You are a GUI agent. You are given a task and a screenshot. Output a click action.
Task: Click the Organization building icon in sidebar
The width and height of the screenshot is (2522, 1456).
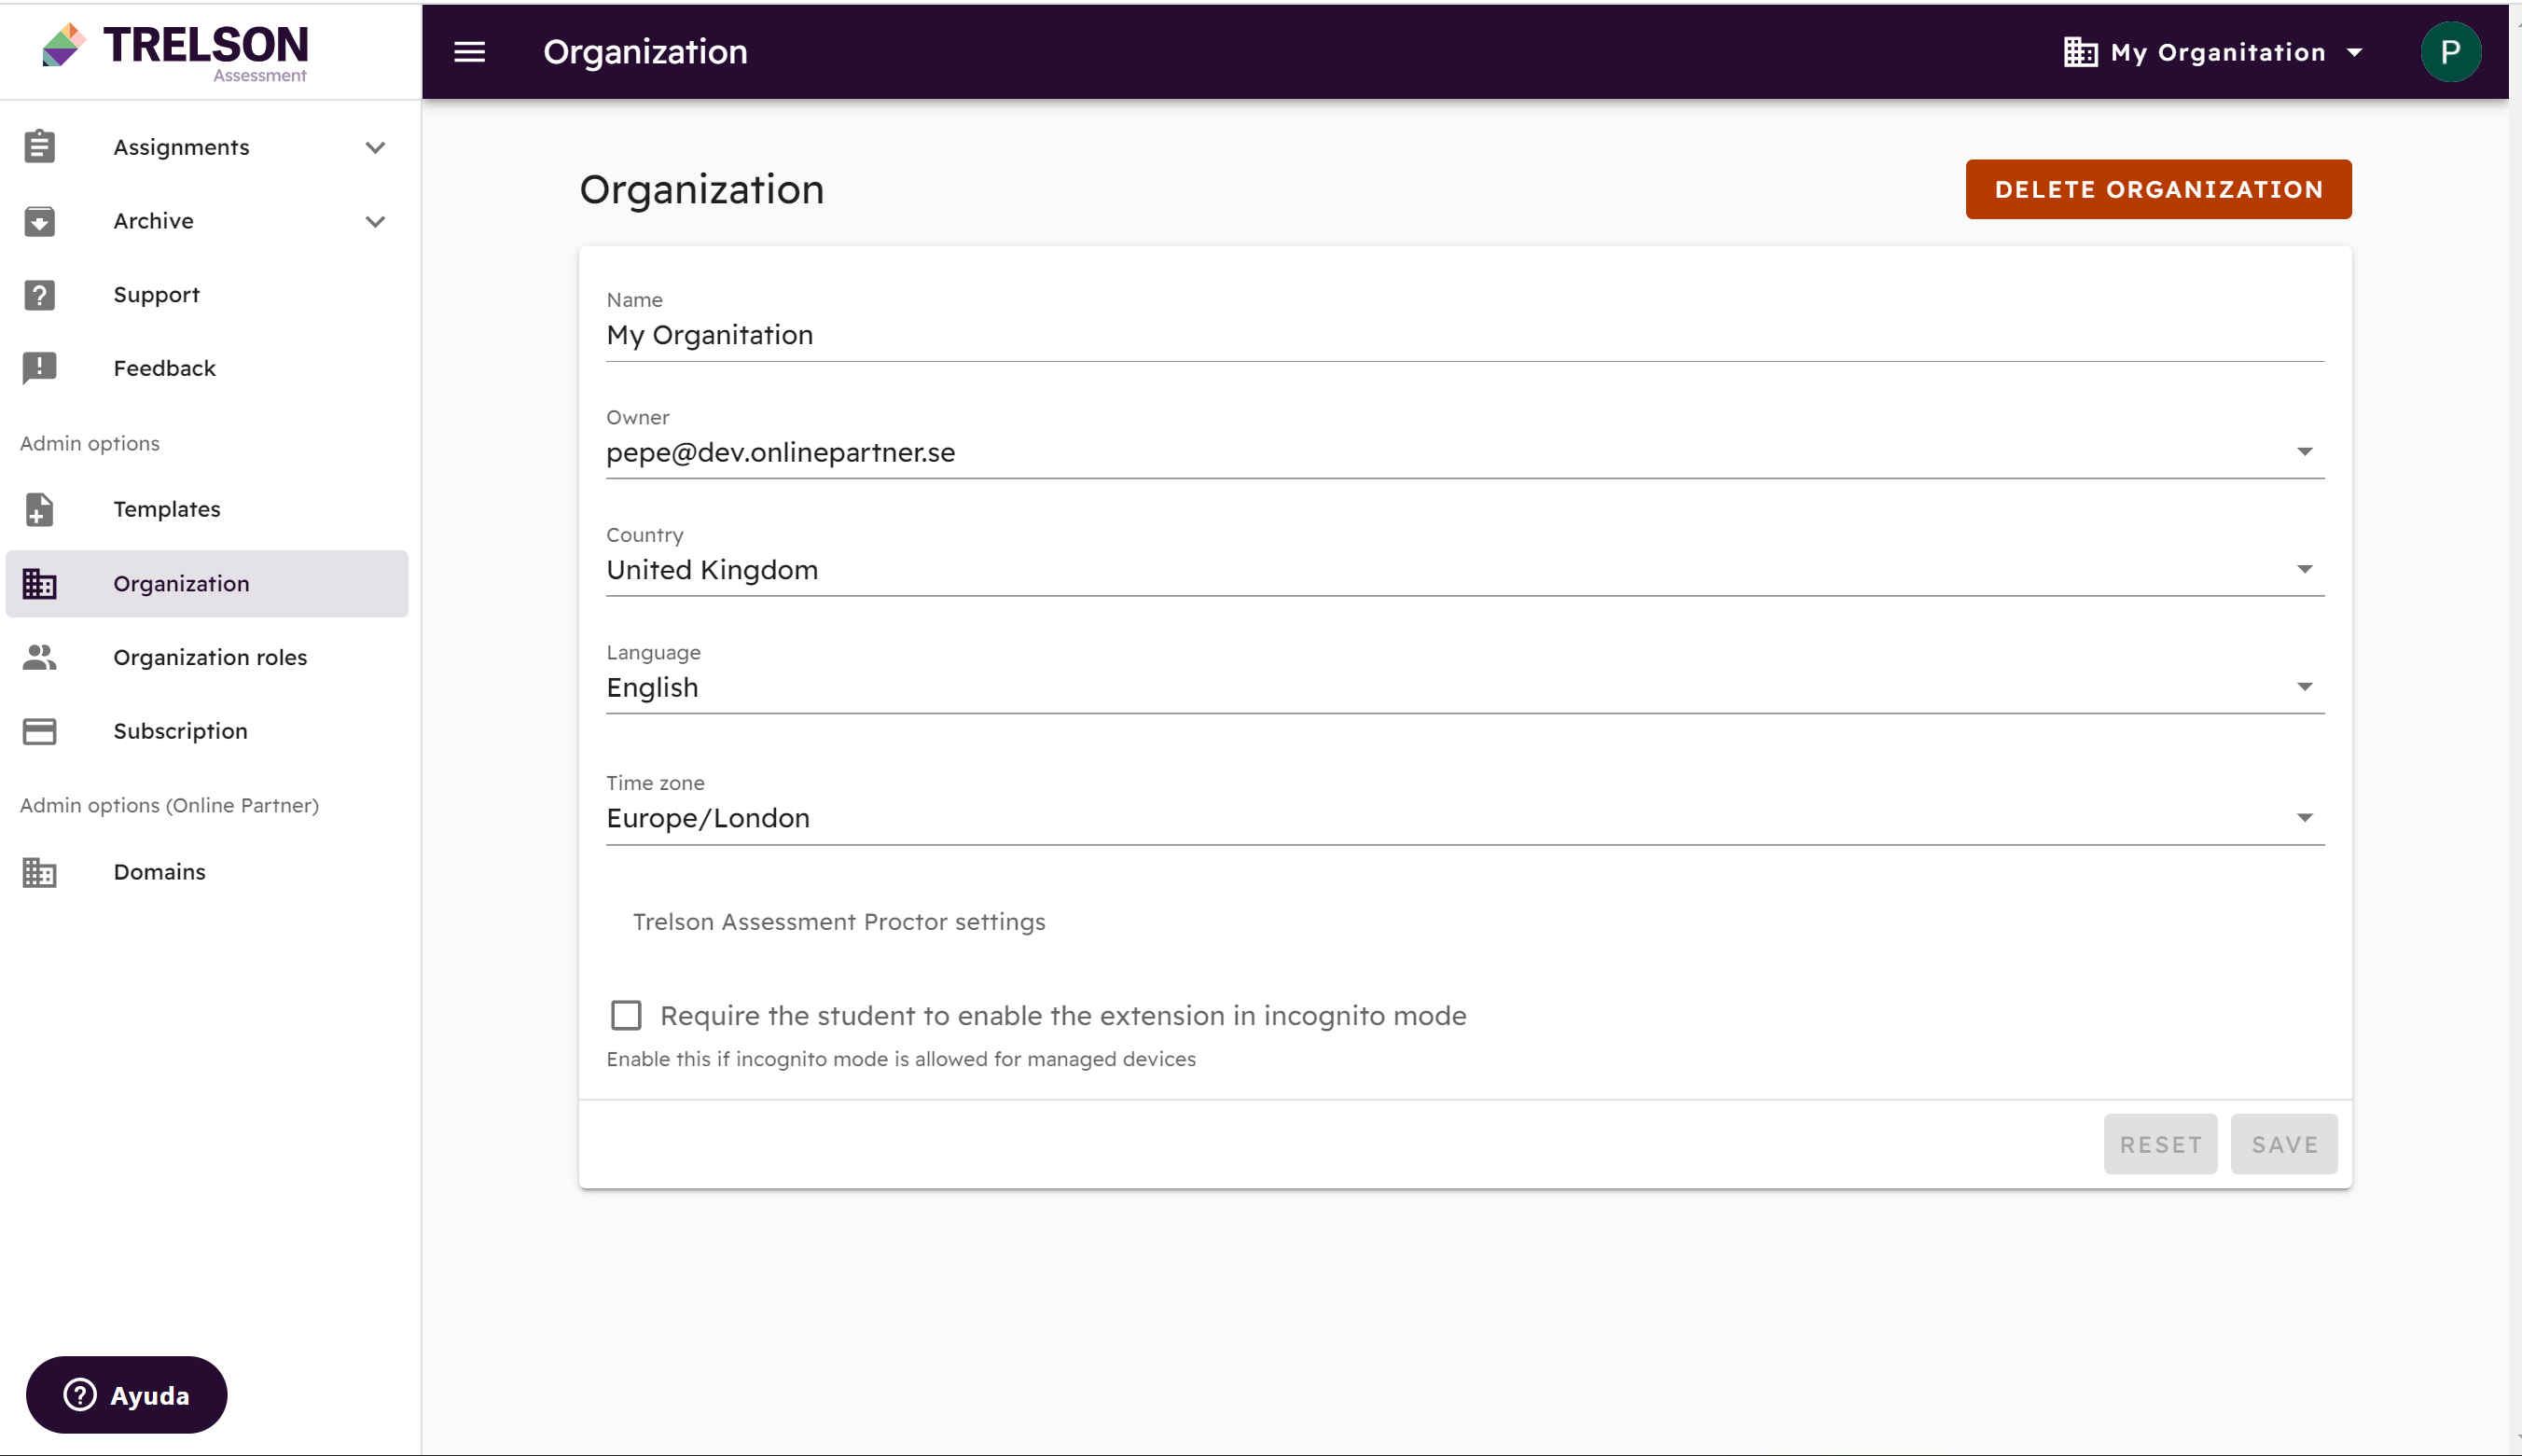click(x=39, y=583)
